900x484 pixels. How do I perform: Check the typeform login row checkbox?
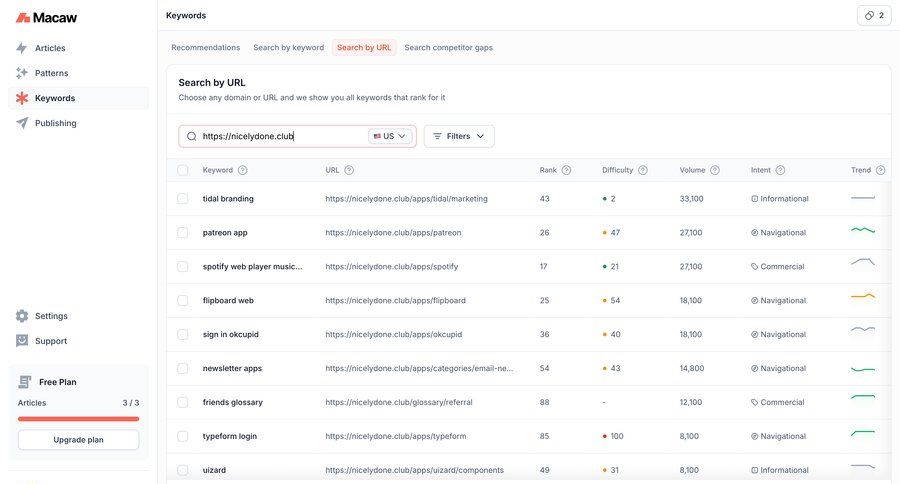tap(183, 436)
